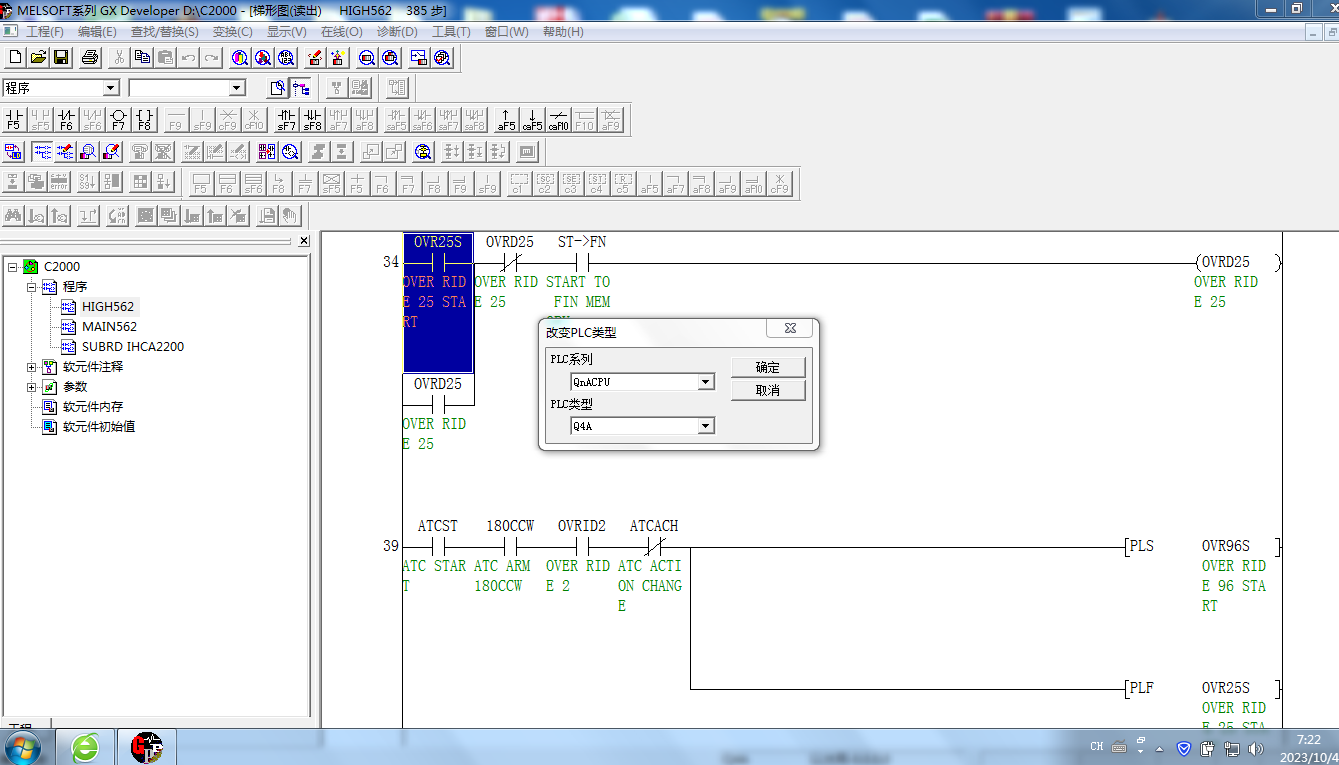Image resolution: width=1339 pixels, height=765 pixels.
Task: Insert a rising pulse contact (sF7)
Action: coord(286,120)
